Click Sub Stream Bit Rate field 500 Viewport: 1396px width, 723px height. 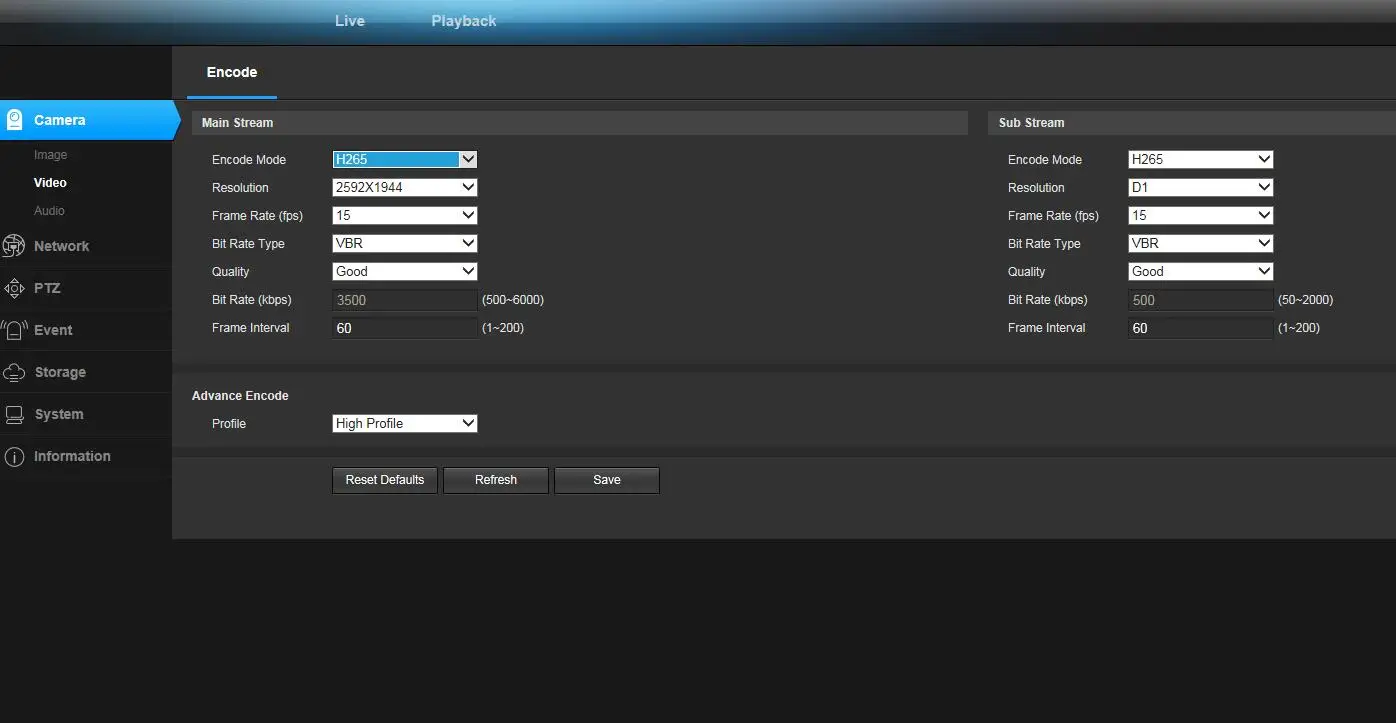[x=1201, y=300]
